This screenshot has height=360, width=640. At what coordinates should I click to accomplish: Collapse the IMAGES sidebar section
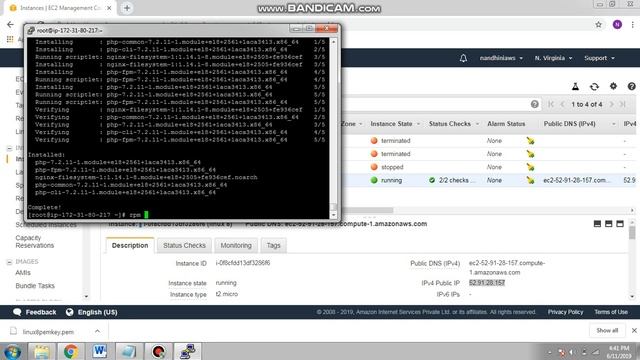coord(9,262)
